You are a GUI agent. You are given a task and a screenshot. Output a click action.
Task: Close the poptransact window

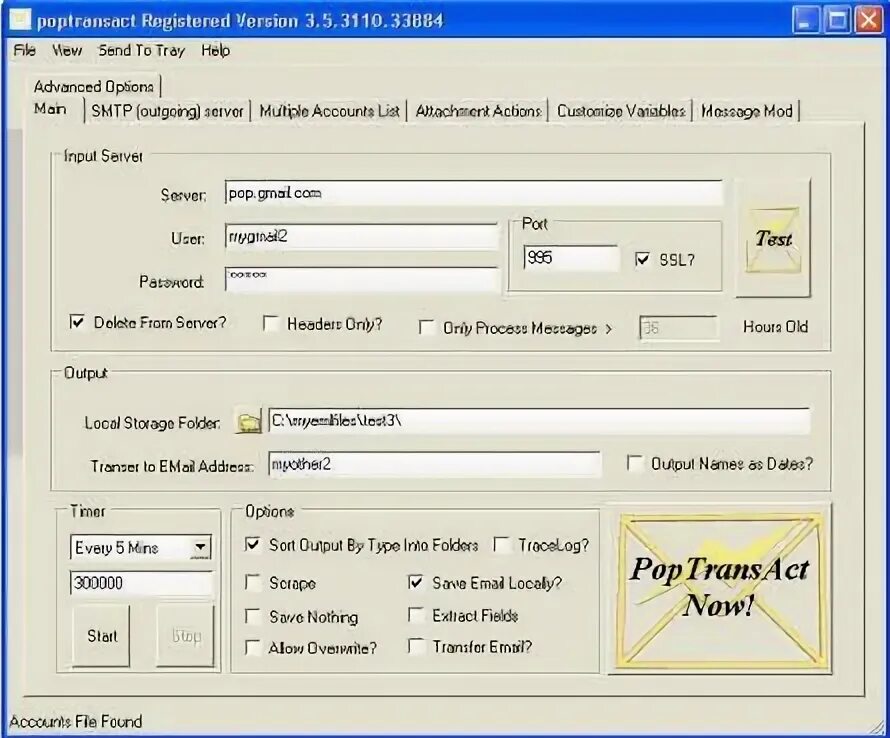tap(868, 20)
